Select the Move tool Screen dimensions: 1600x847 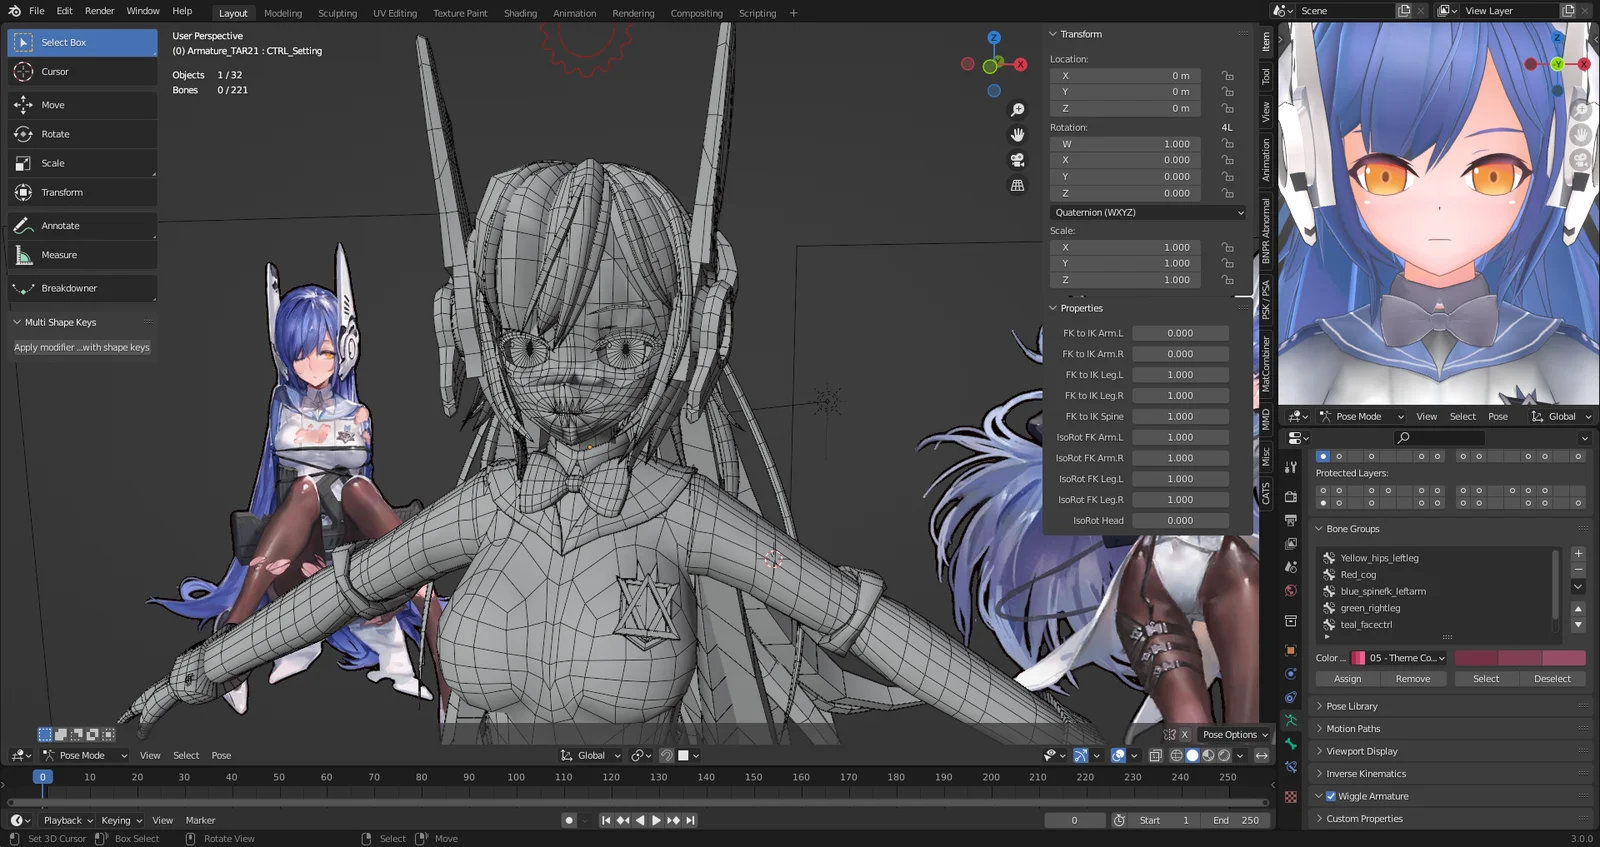pos(82,105)
